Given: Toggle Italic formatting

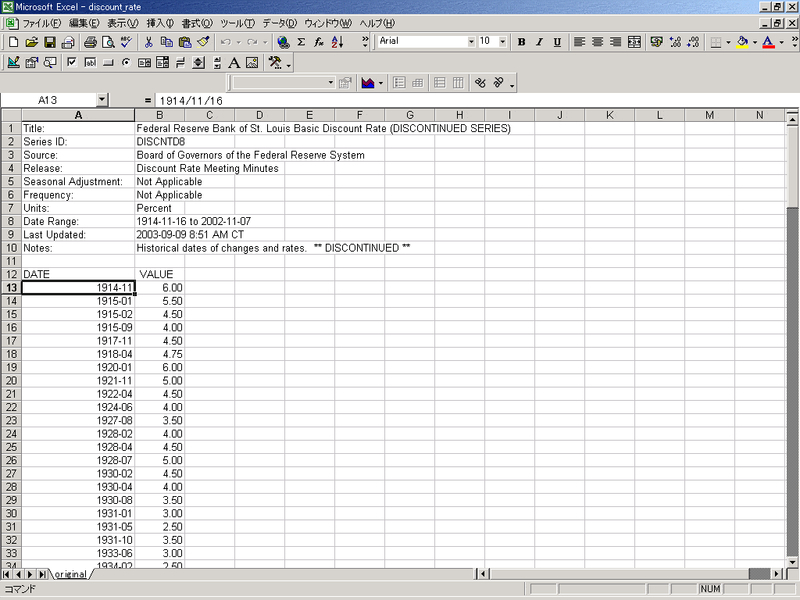Looking at the screenshot, I should click(x=539, y=42).
